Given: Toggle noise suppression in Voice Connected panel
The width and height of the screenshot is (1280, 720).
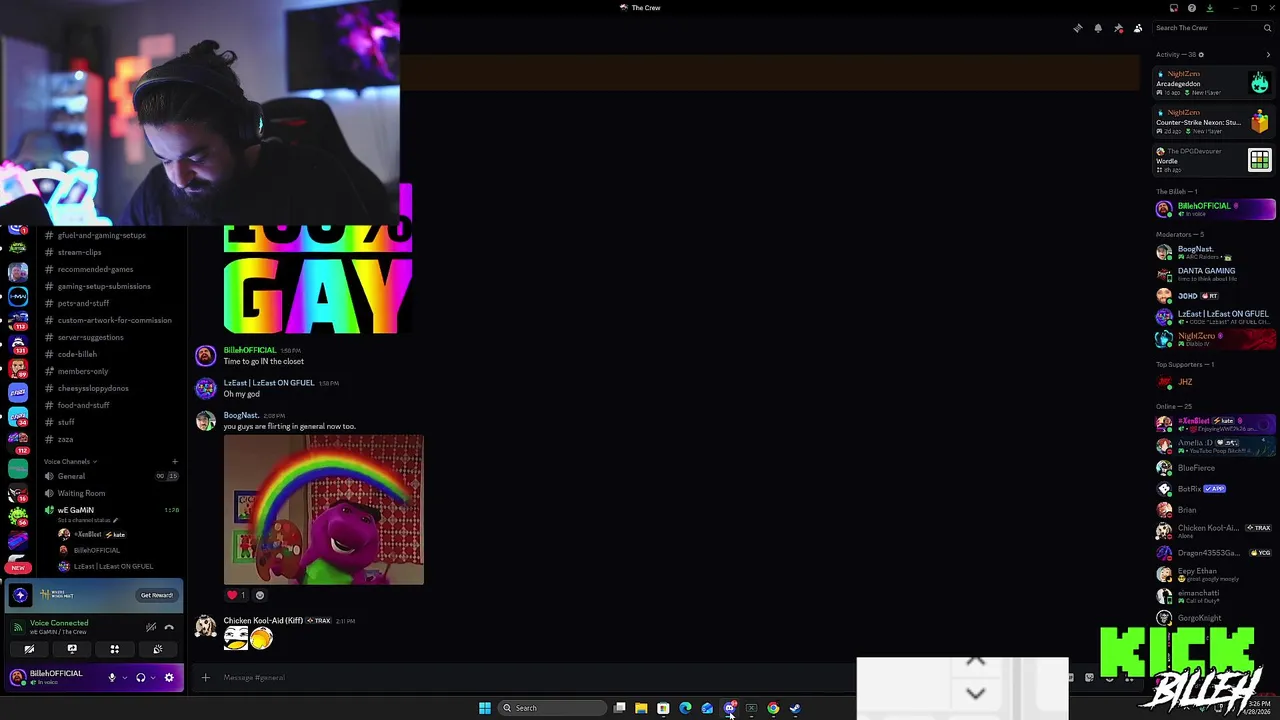Looking at the screenshot, I should [151, 627].
